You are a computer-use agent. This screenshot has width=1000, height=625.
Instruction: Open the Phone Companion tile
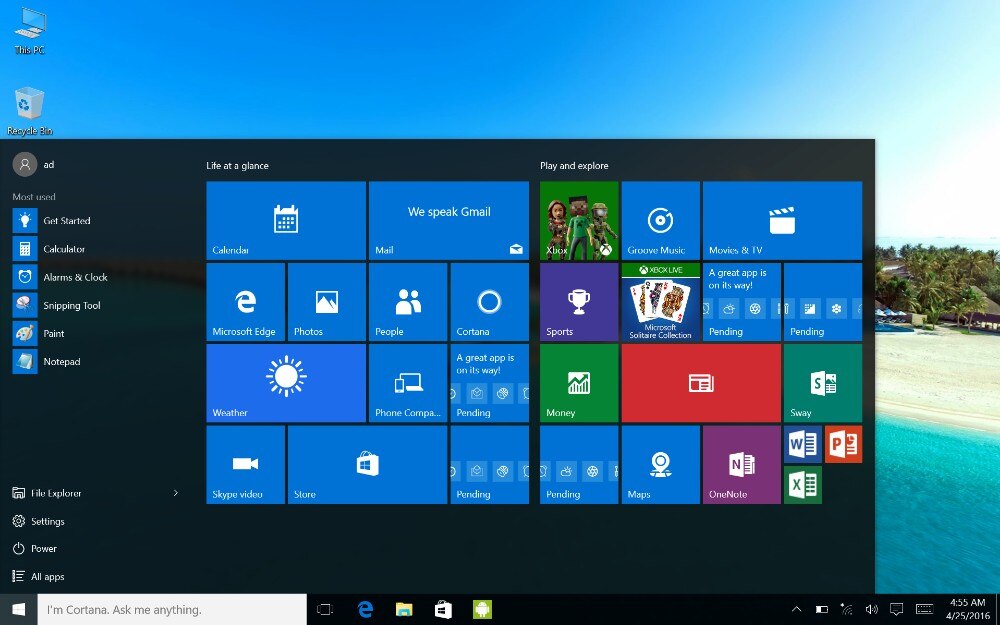408,383
